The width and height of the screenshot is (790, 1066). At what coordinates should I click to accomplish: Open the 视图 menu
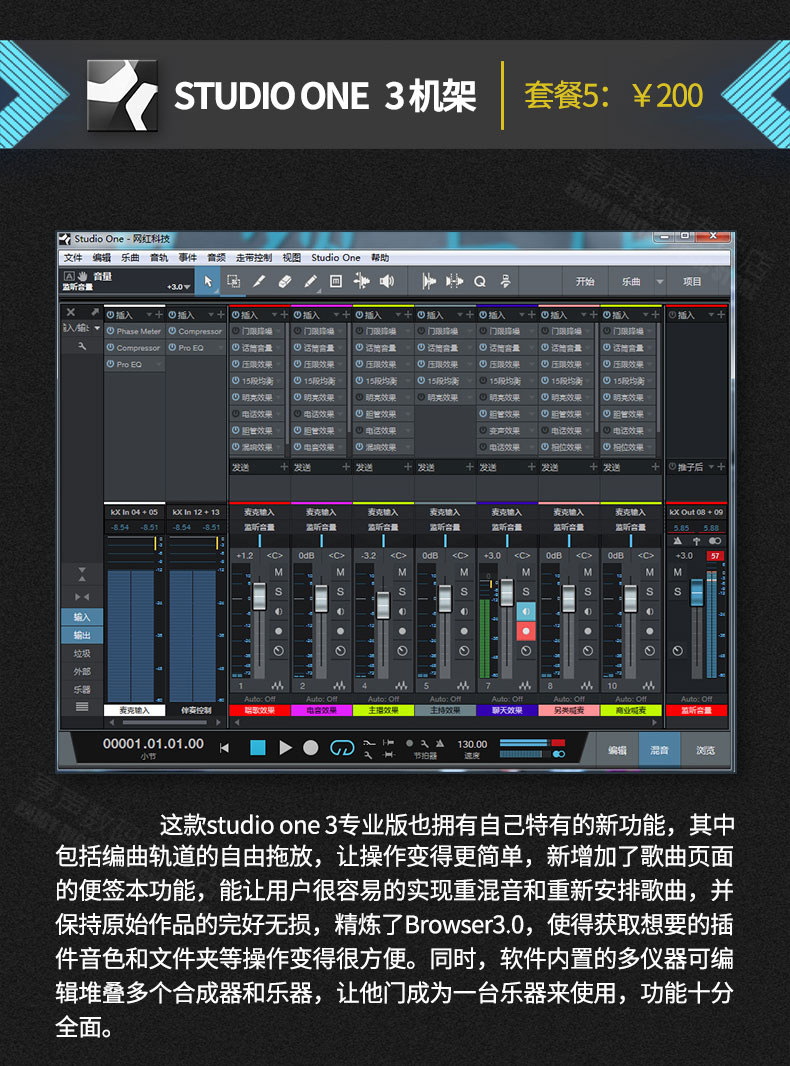click(x=292, y=258)
